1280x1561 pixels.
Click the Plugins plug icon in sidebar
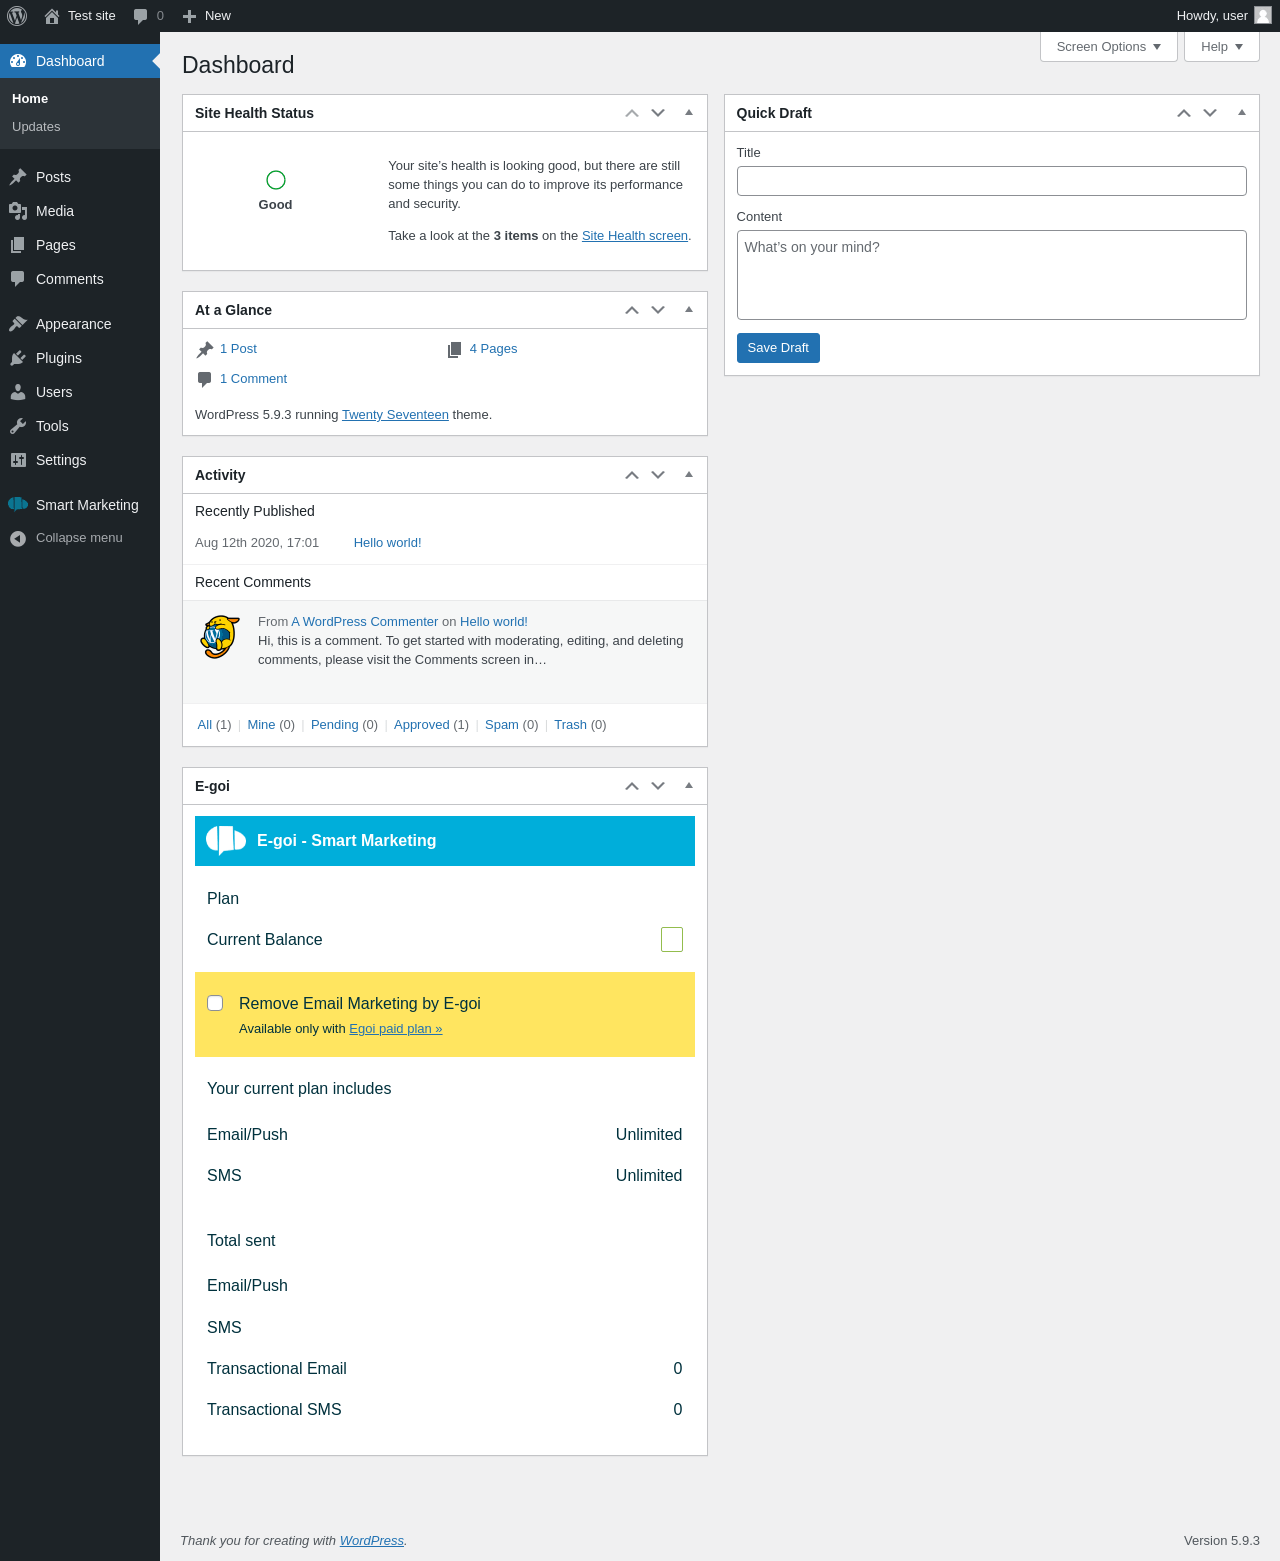click(18, 358)
